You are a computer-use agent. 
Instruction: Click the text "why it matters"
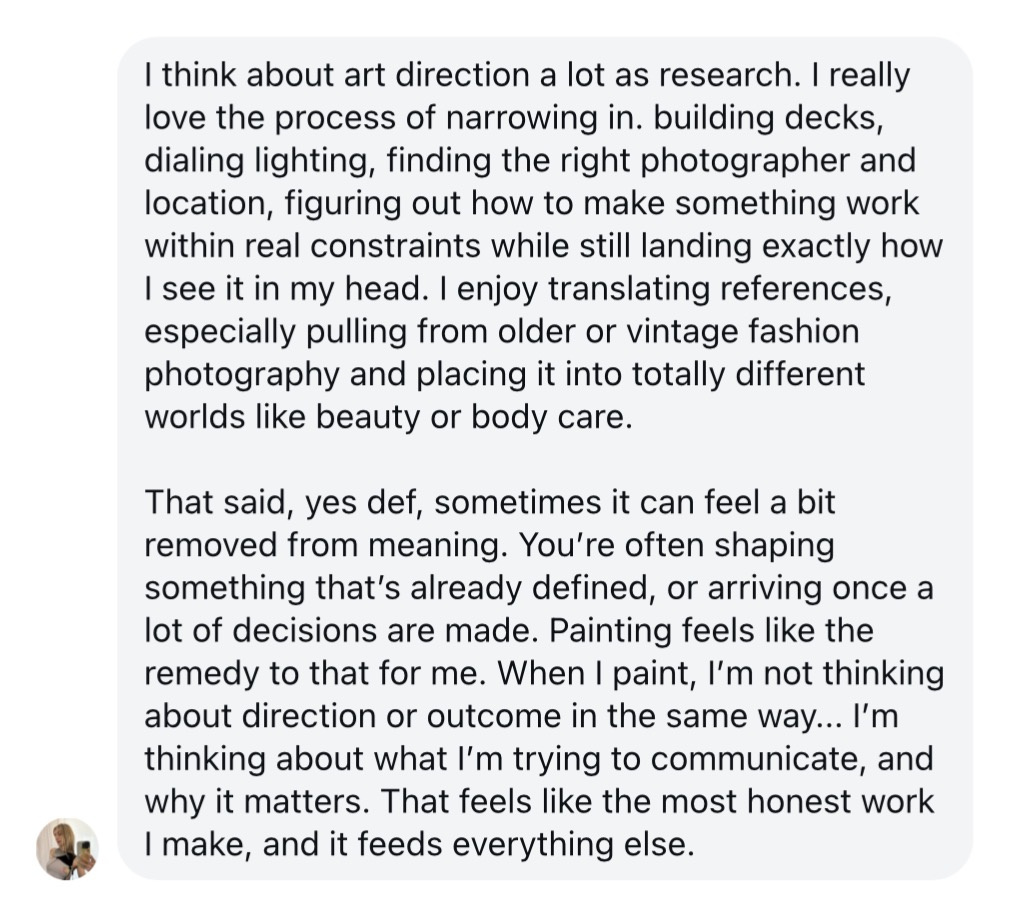click(x=253, y=801)
